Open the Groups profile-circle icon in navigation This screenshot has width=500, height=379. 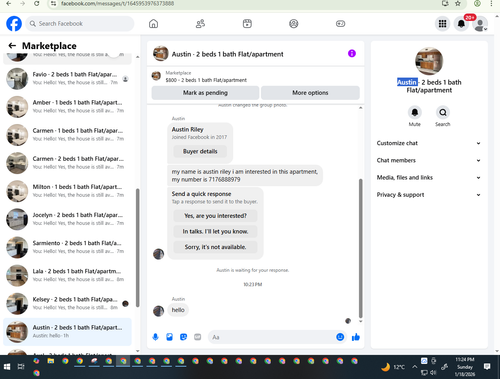pos(294,24)
